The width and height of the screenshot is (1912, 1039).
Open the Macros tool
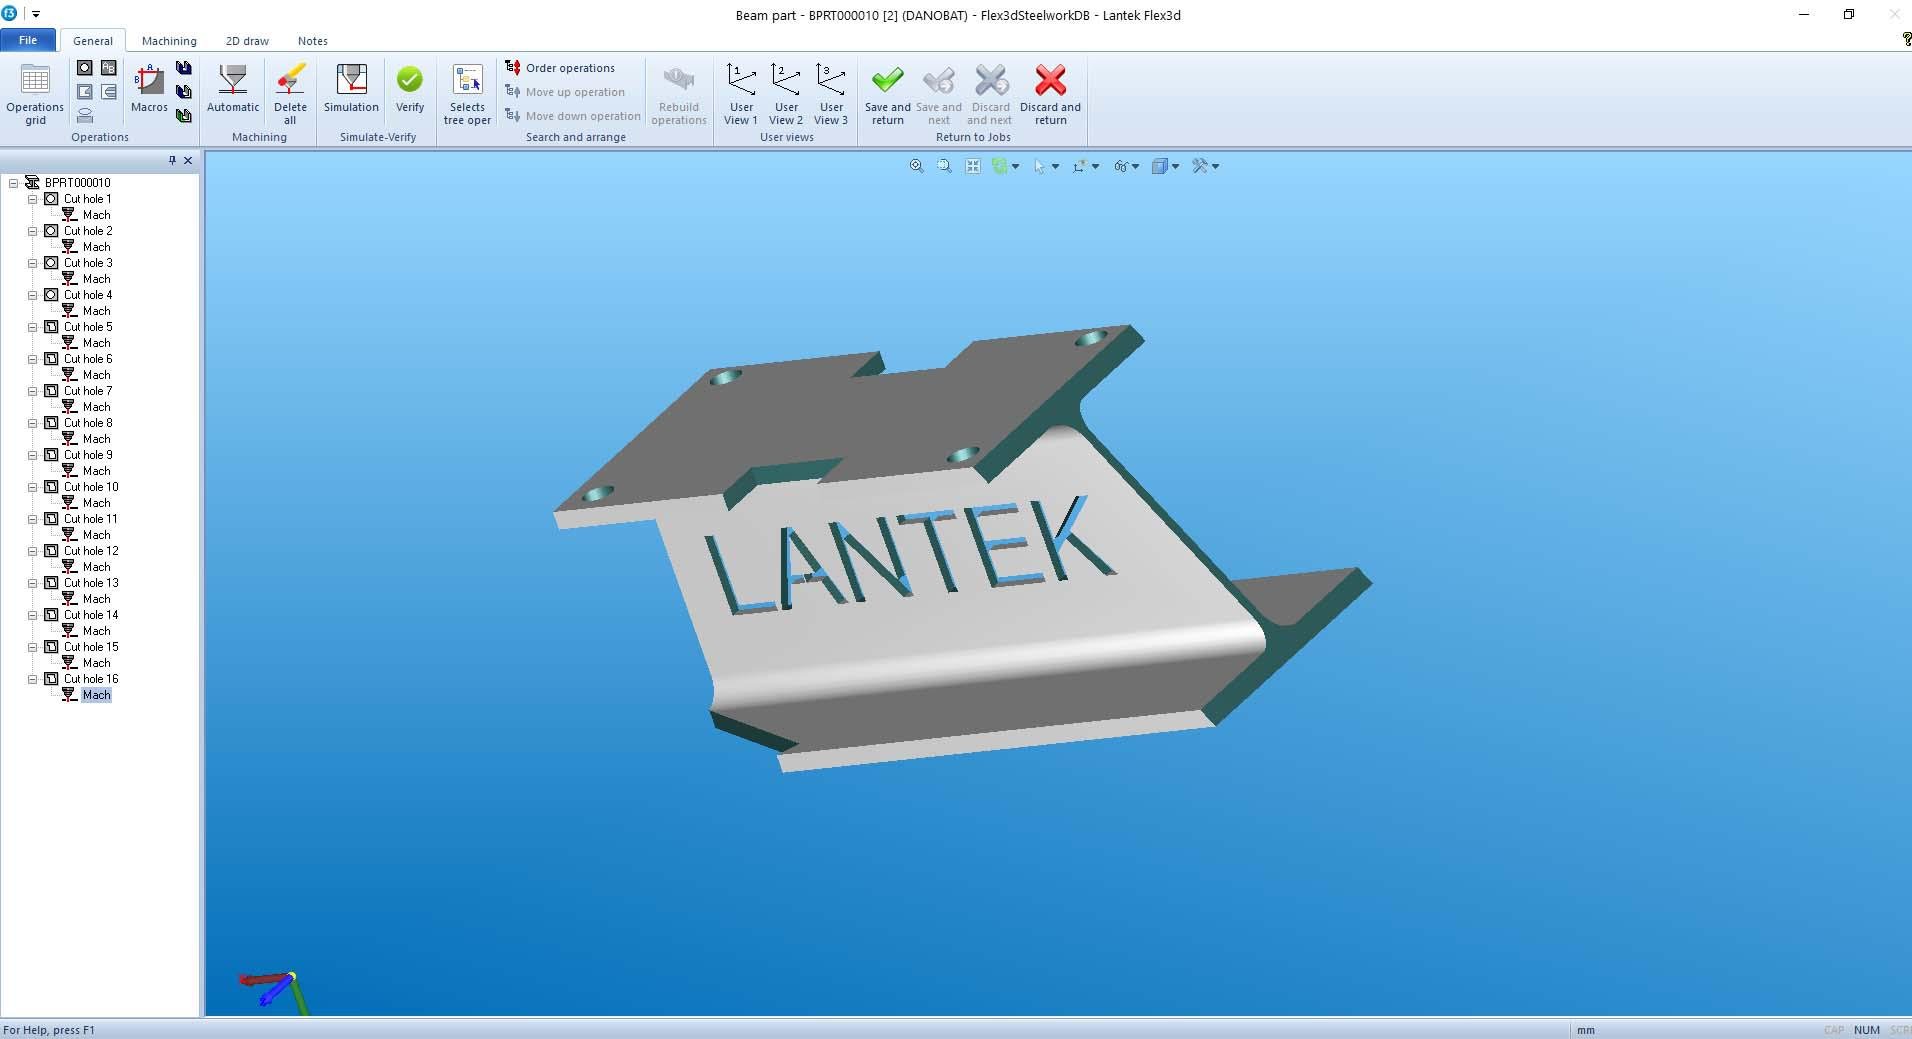coord(149,89)
